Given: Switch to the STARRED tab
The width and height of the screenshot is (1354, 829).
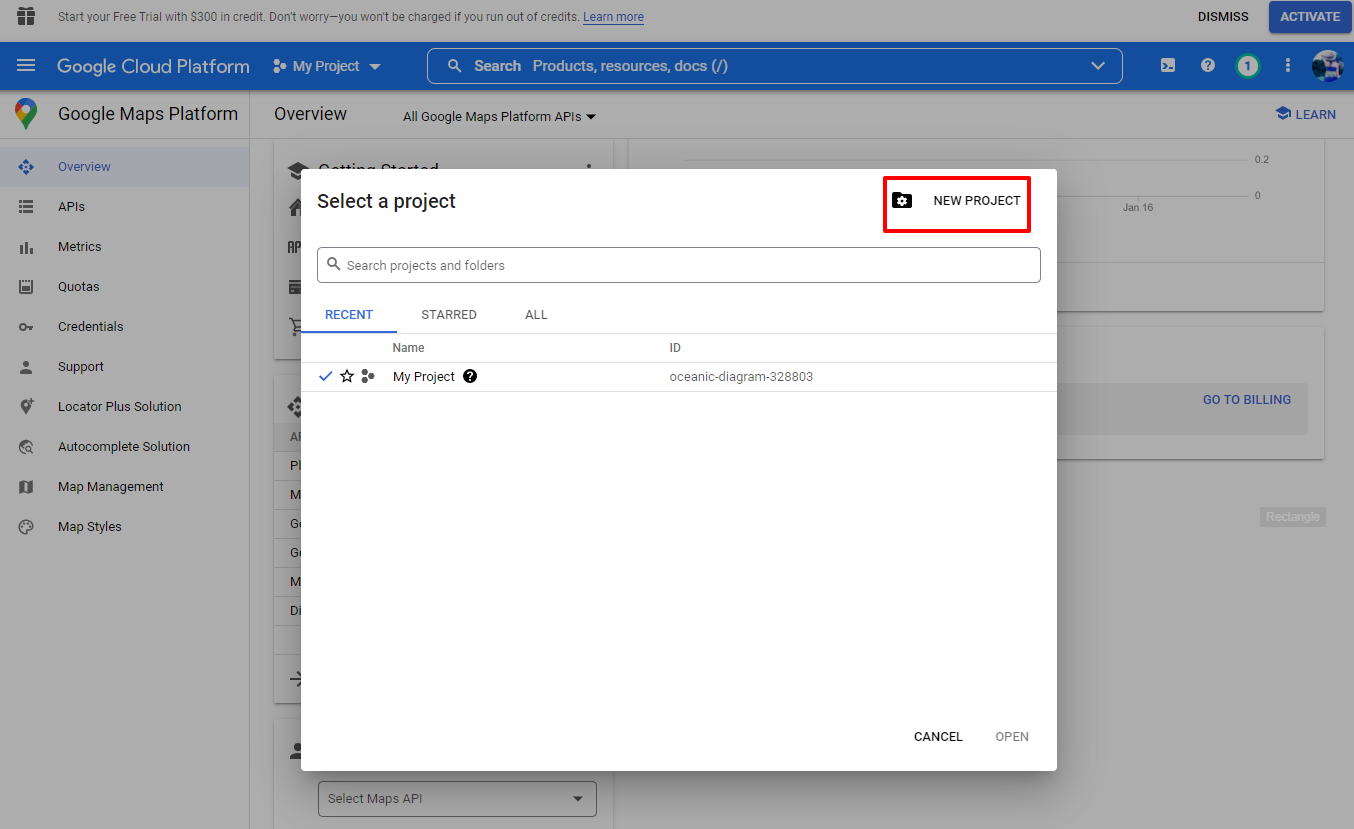Looking at the screenshot, I should (x=449, y=315).
